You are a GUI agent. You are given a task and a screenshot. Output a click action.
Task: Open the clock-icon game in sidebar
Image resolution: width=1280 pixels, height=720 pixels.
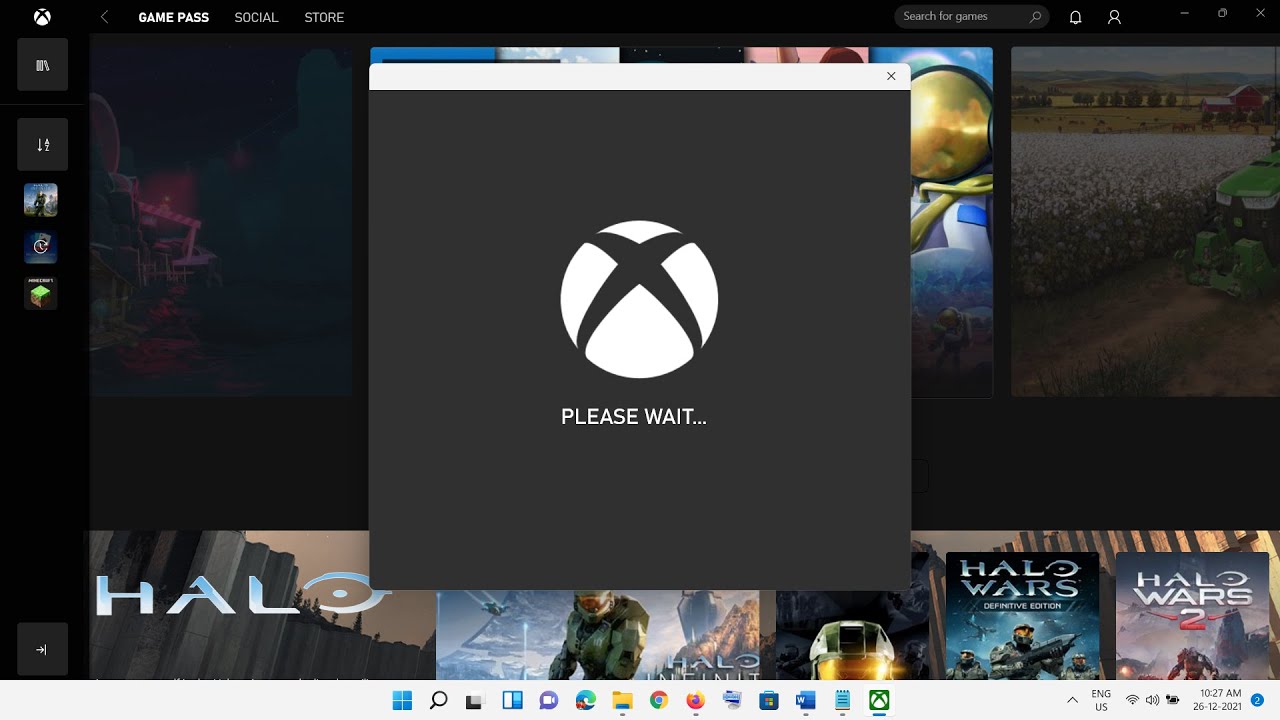[x=41, y=247]
